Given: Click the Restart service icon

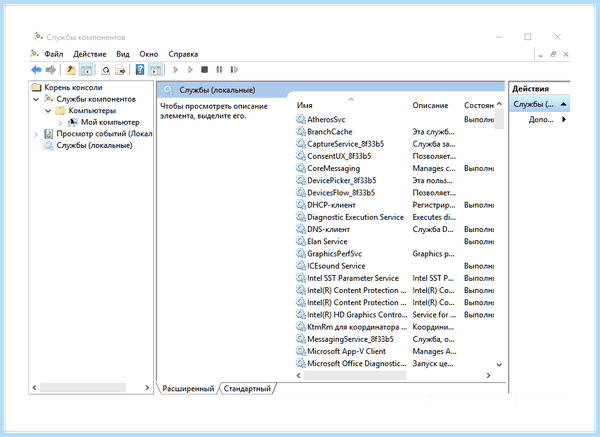Looking at the screenshot, I should coord(234,70).
